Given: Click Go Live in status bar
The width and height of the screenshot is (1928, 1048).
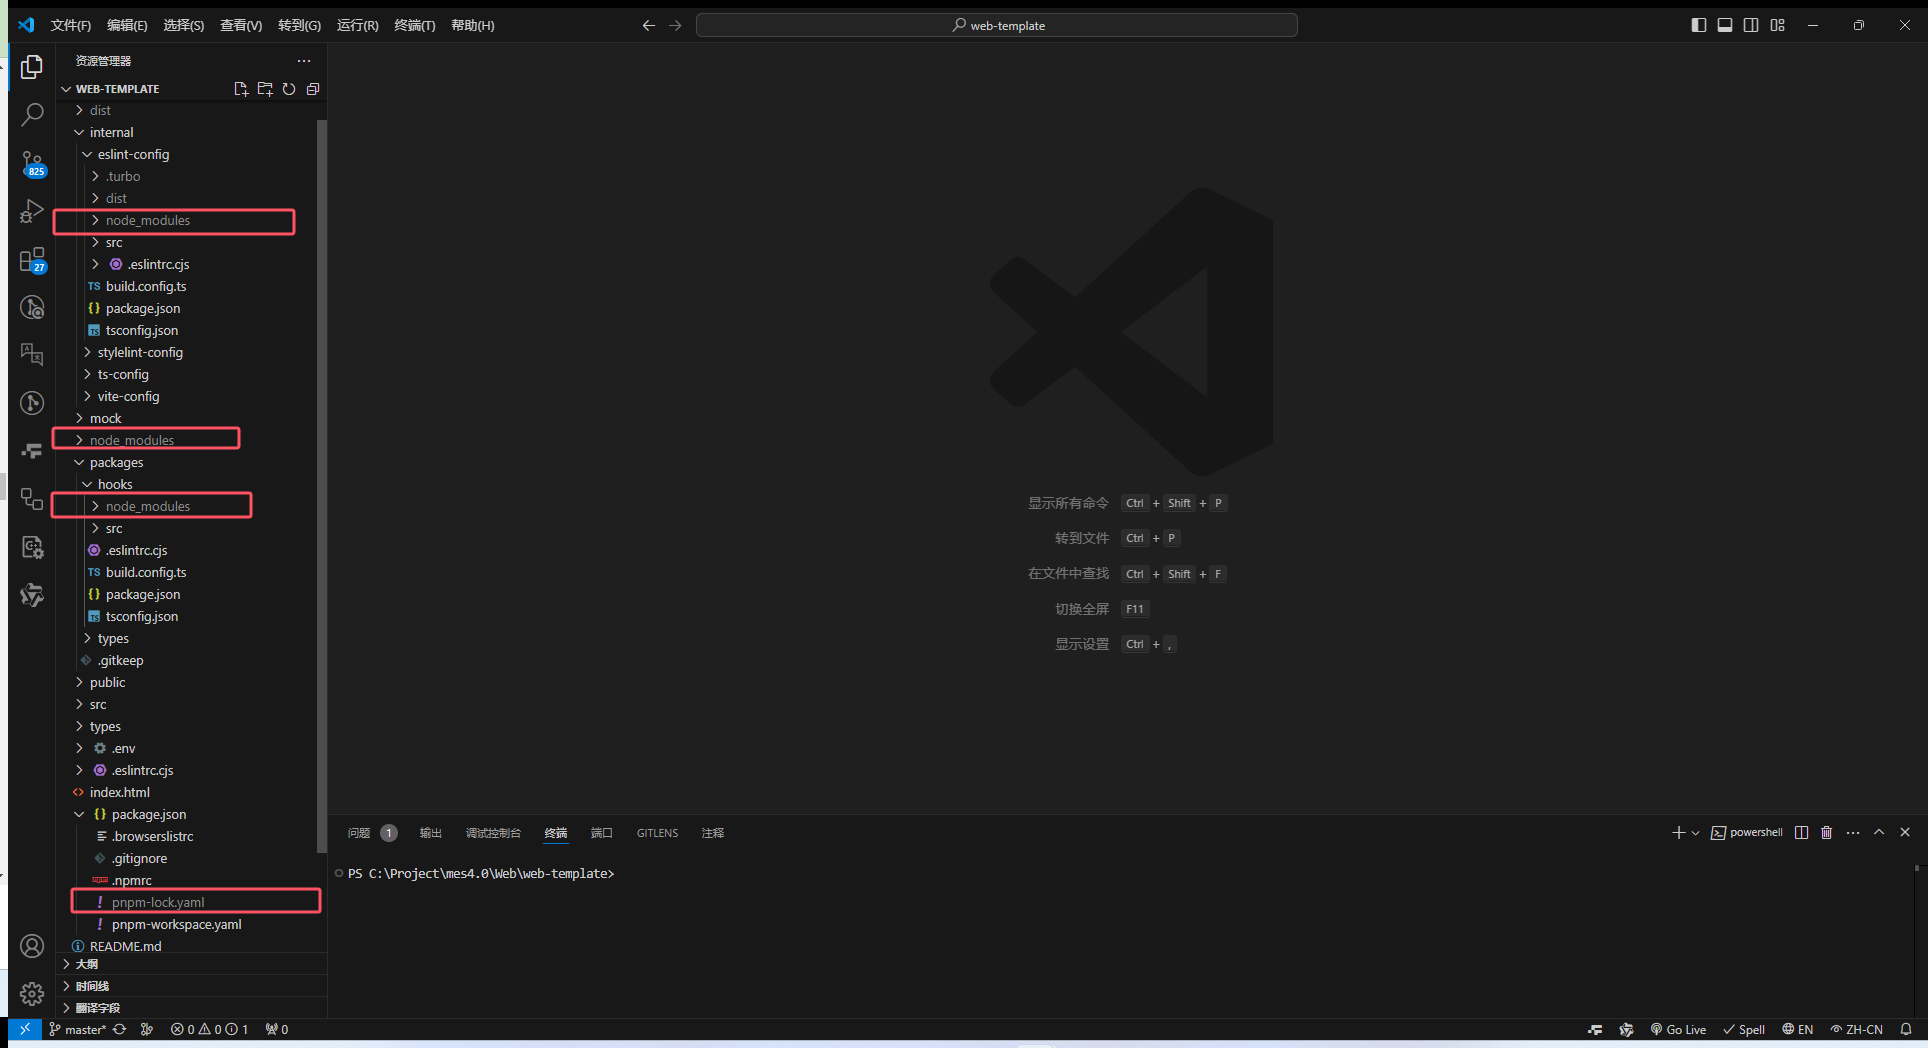Looking at the screenshot, I should coord(1679,1029).
